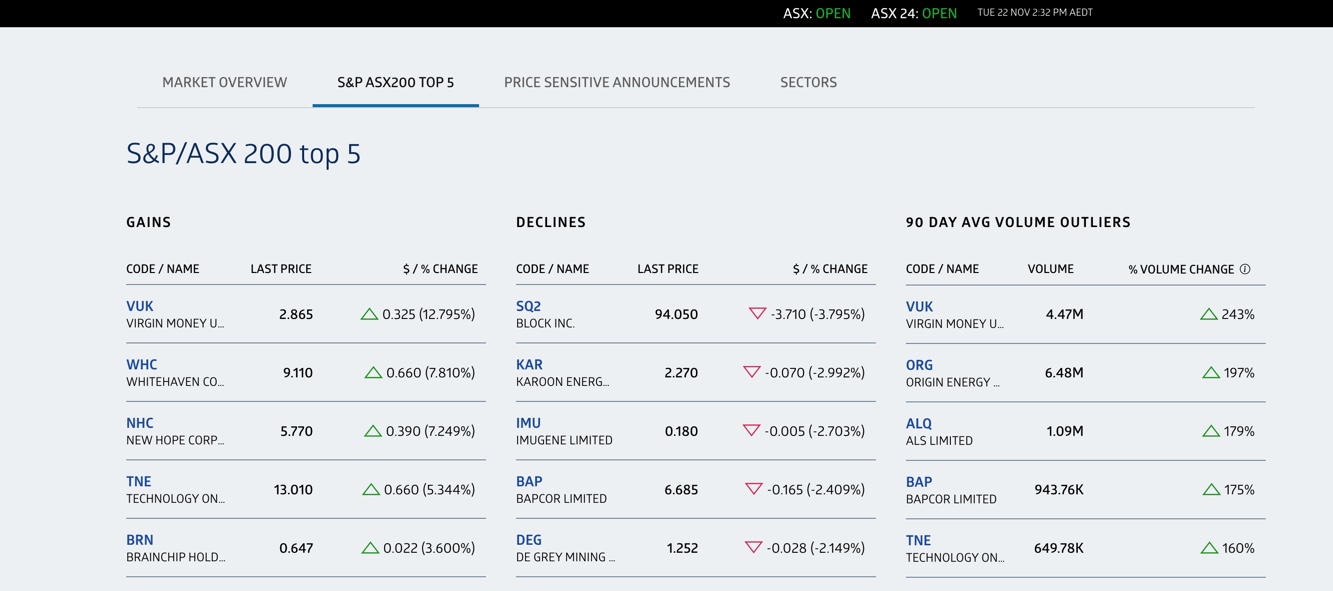The width and height of the screenshot is (1333, 591).
Task: Open the BRN stock code link
Action: point(140,540)
